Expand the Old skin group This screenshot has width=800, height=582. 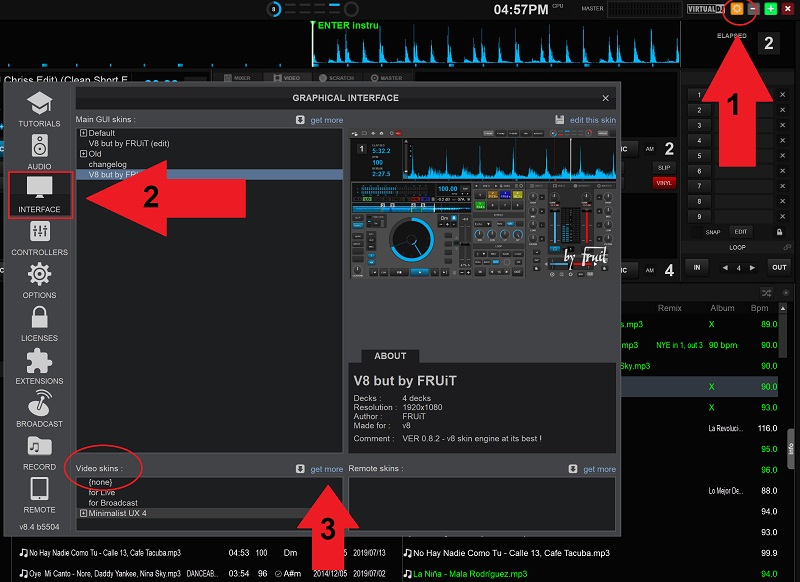(83, 154)
